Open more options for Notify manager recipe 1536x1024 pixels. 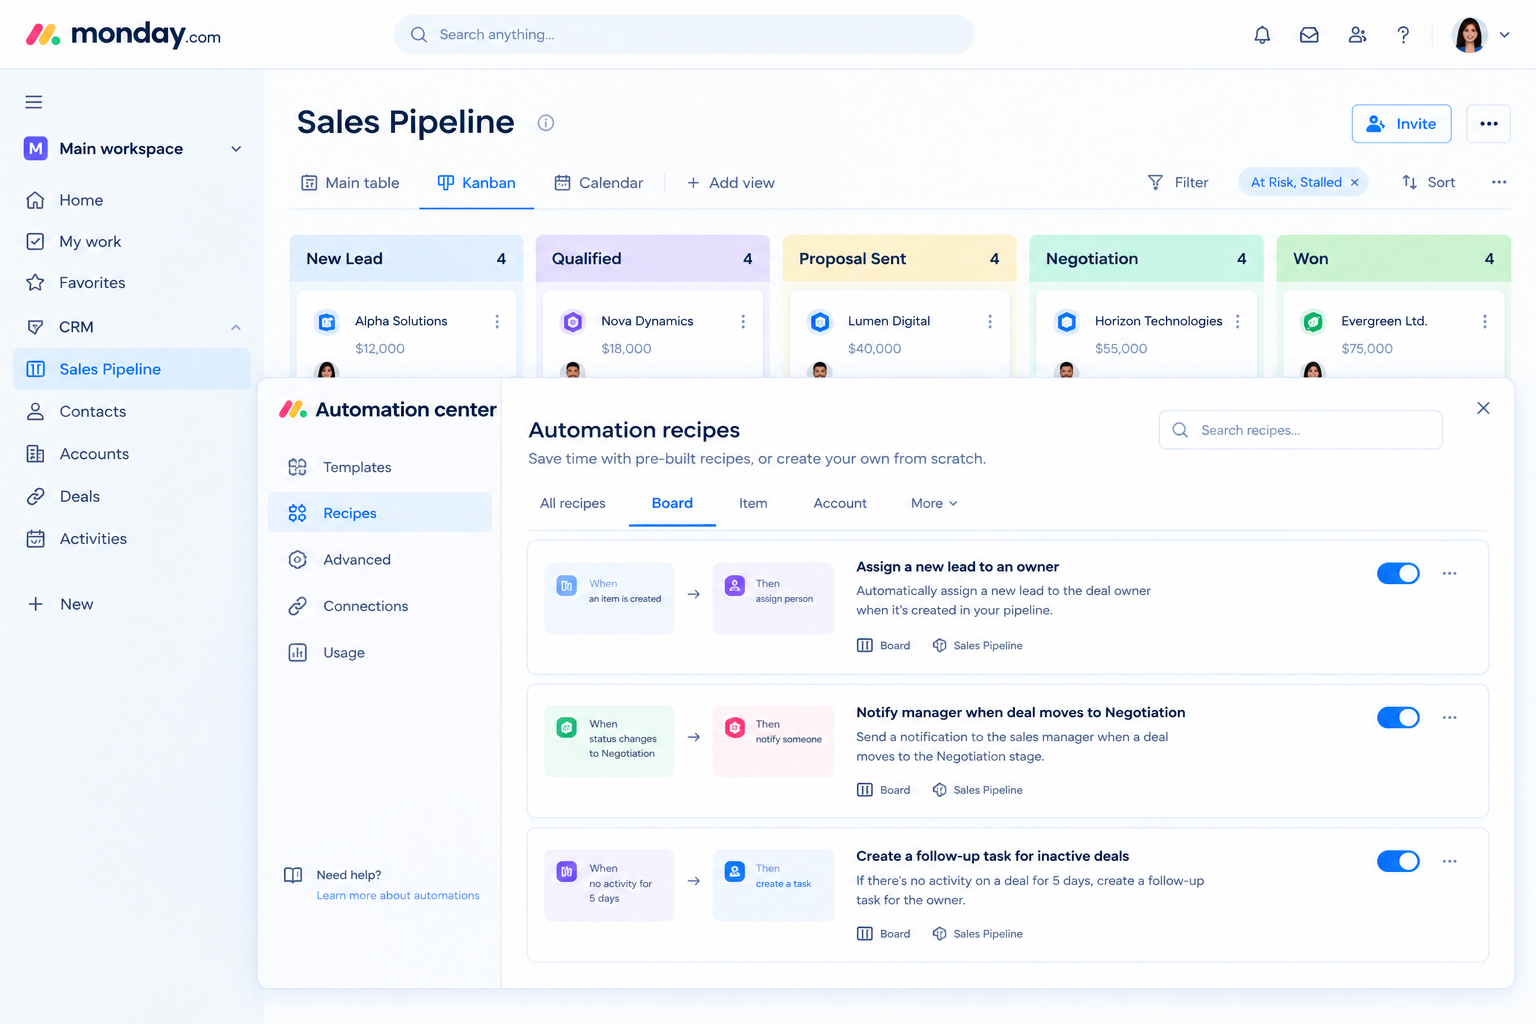tap(1450, 717)
